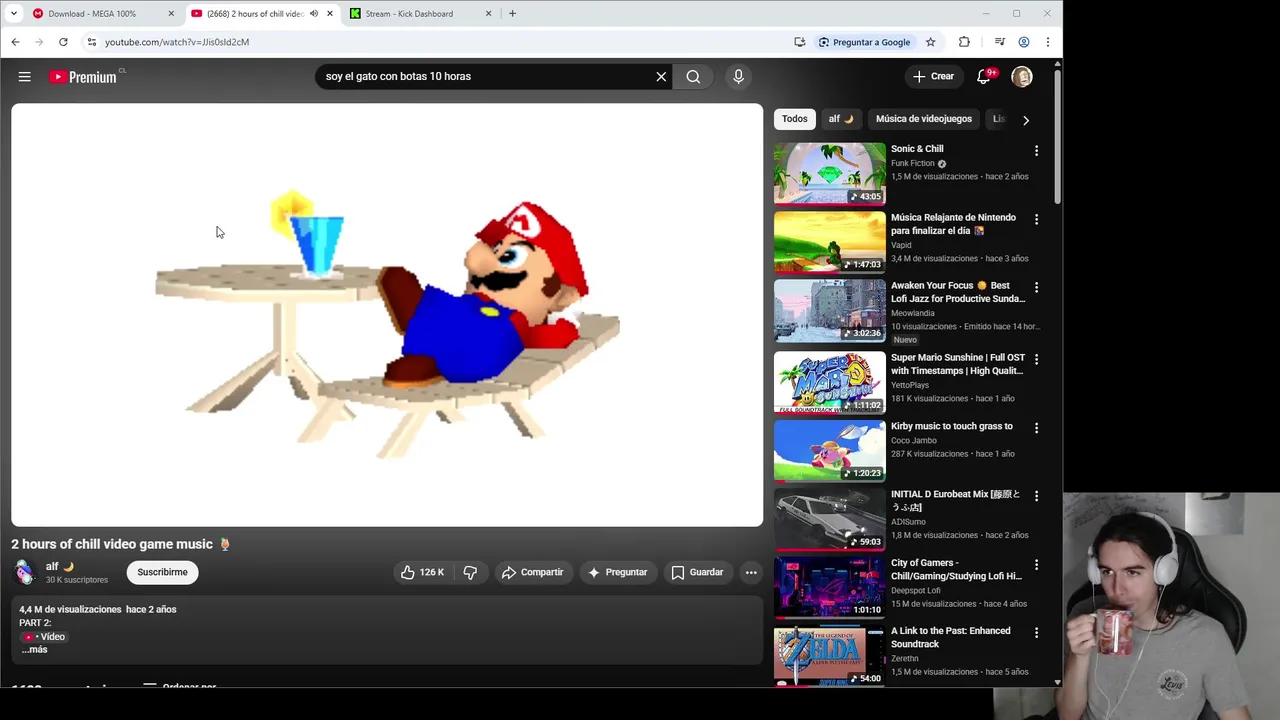Open options for Super Mario Sunshine OST
Screen dimensions: 1280x720
pyautogui.click(x=1036, y=359)
